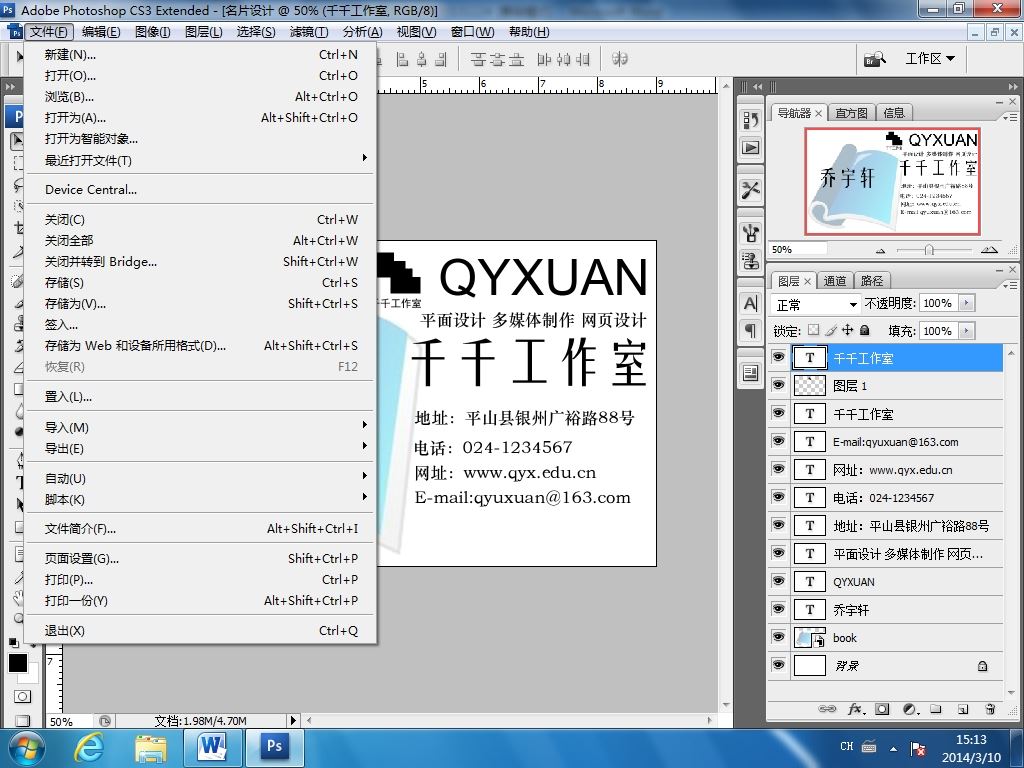Select the 平面设计 多媒体制作 text layer
The image size is (1024, 768).
[x=897, y=554]
